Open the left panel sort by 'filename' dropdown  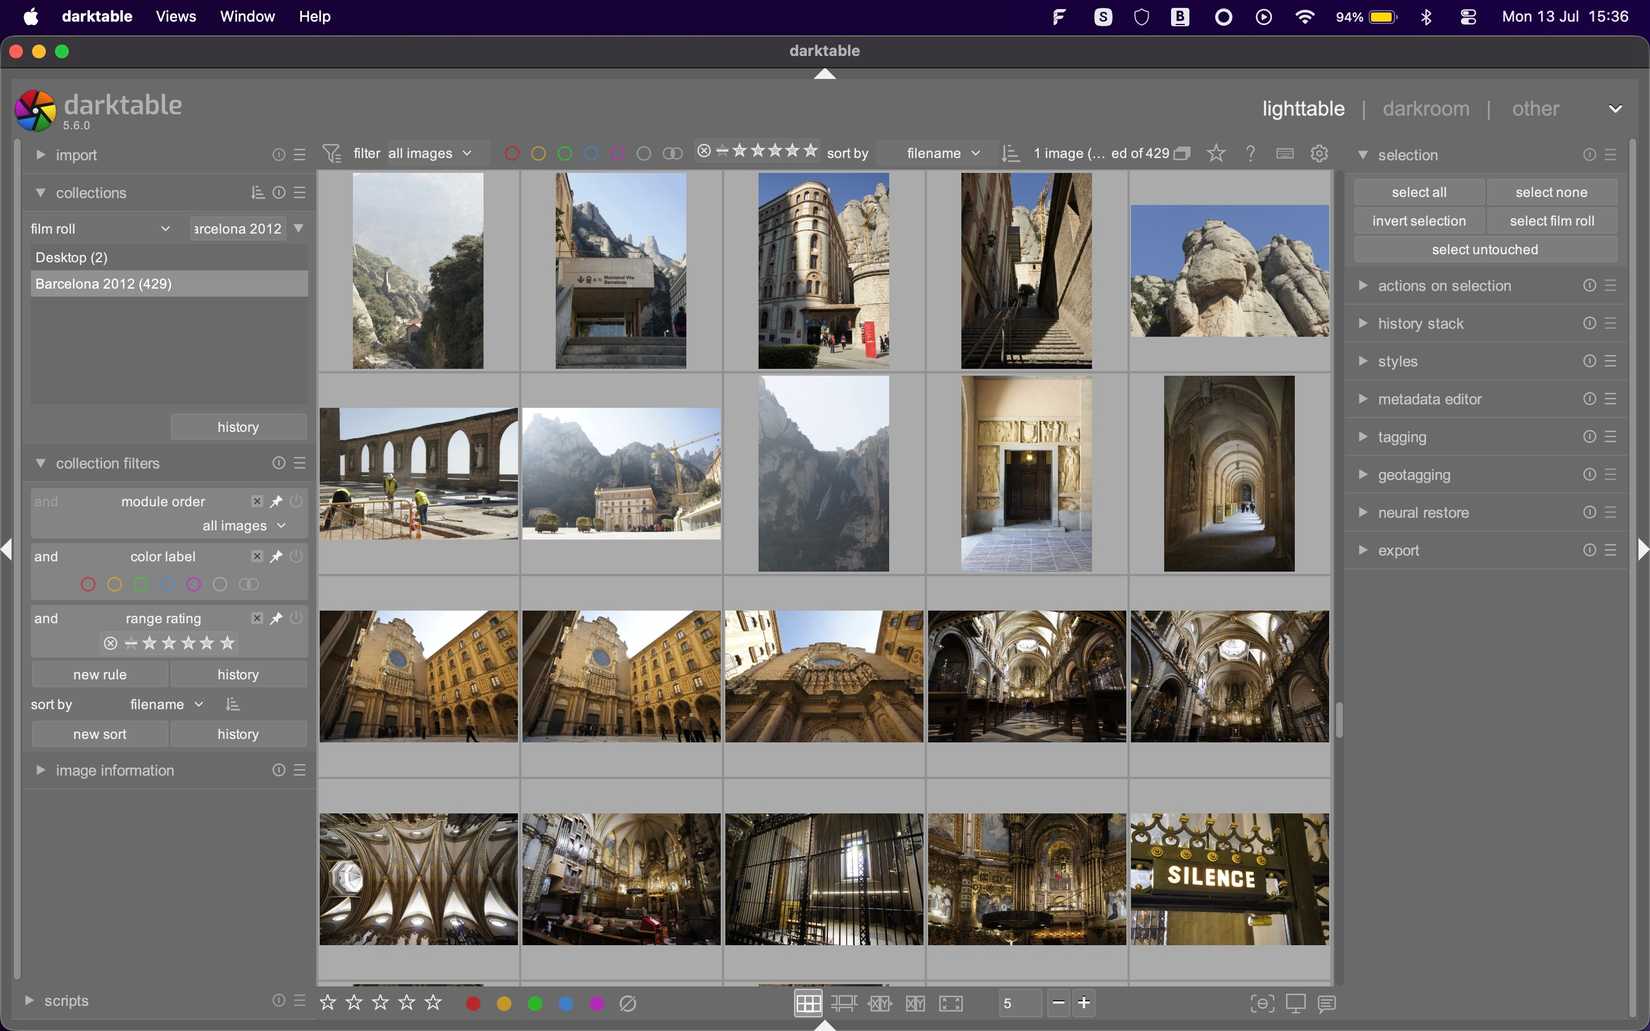coord(167,705)
